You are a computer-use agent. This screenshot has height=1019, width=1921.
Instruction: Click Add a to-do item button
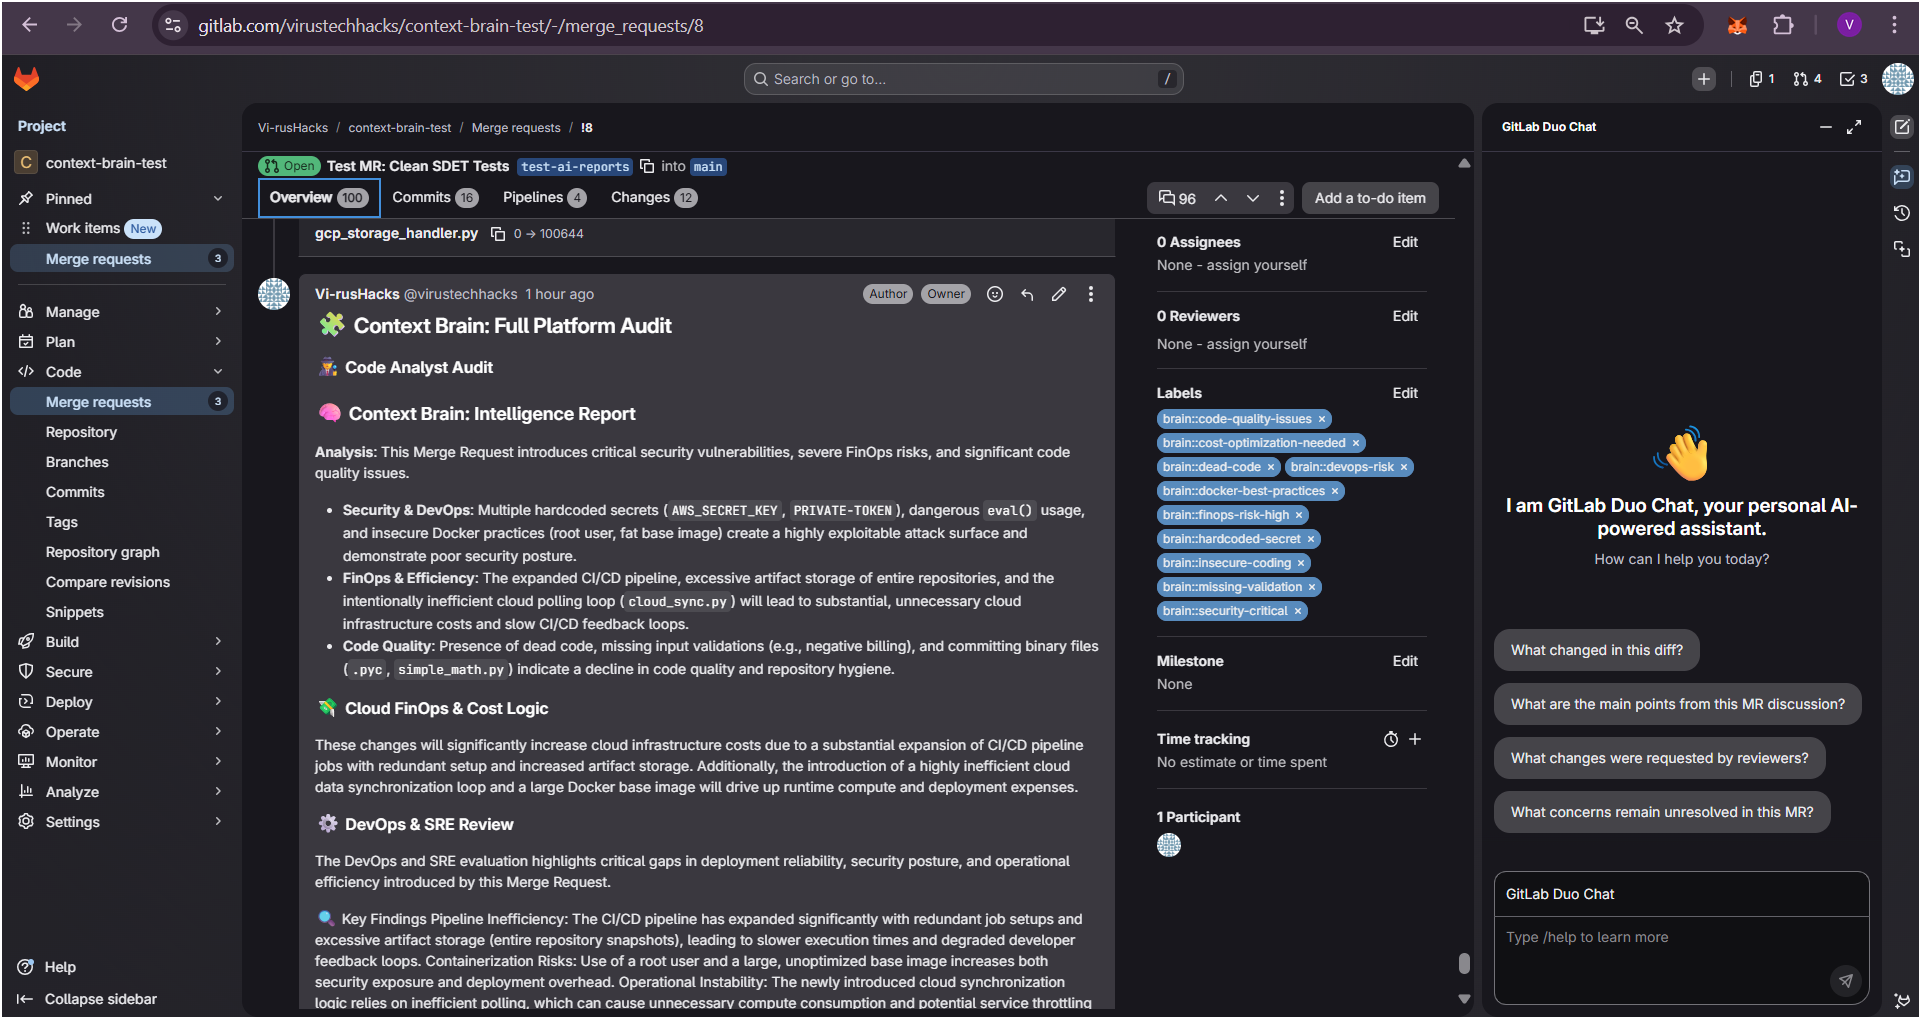tap(1370, 198)
